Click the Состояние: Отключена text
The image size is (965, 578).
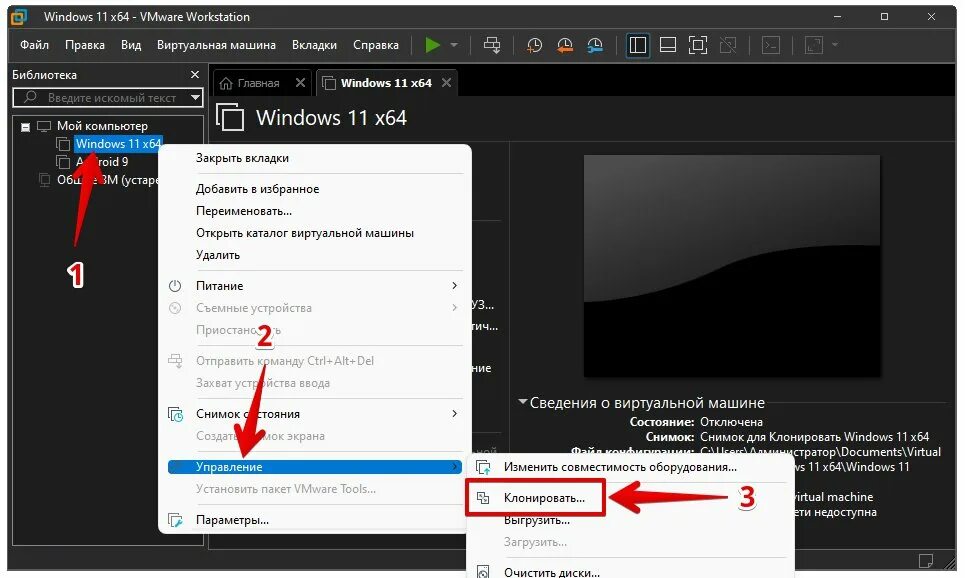pyautogui.click(x=696, y=422)
